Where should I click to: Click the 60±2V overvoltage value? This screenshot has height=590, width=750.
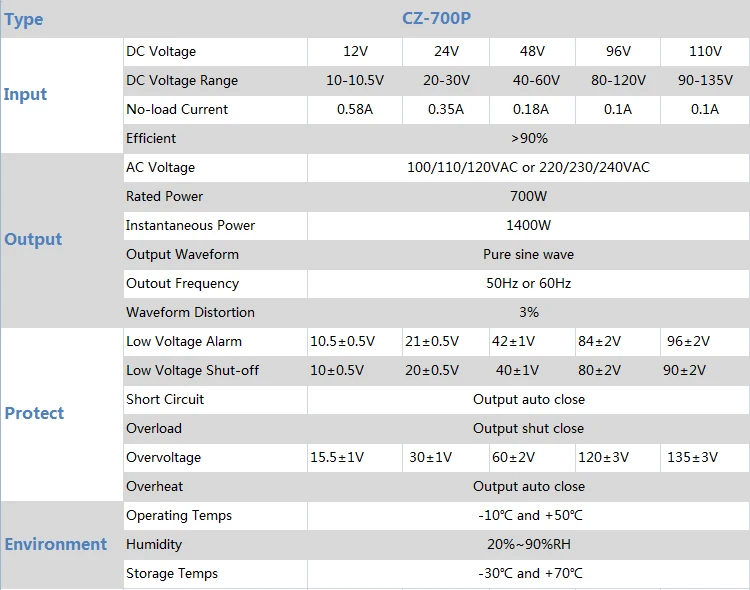coord(514,457)
